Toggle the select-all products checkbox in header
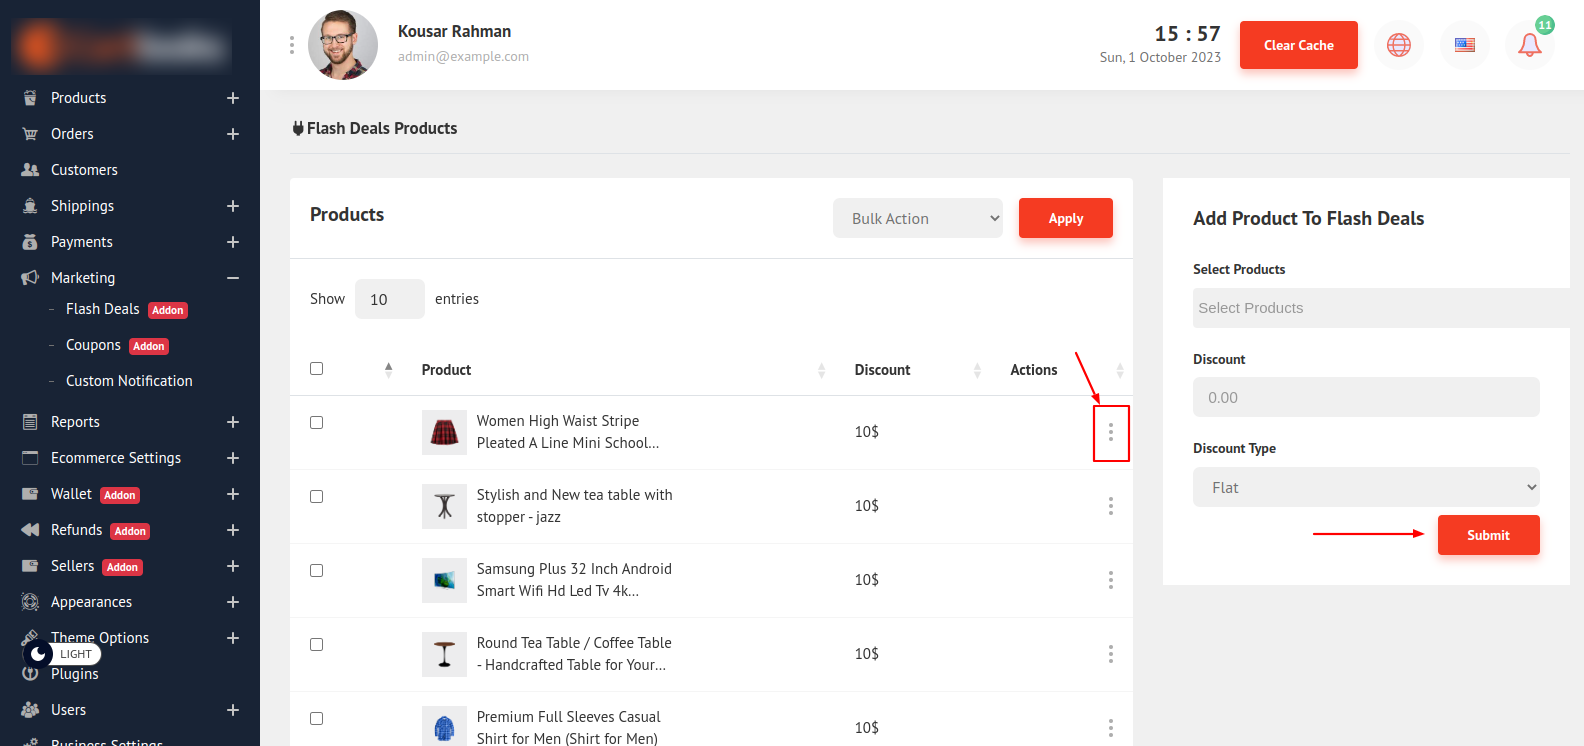This screenshot has height=746, width=1584. (317, 369)
